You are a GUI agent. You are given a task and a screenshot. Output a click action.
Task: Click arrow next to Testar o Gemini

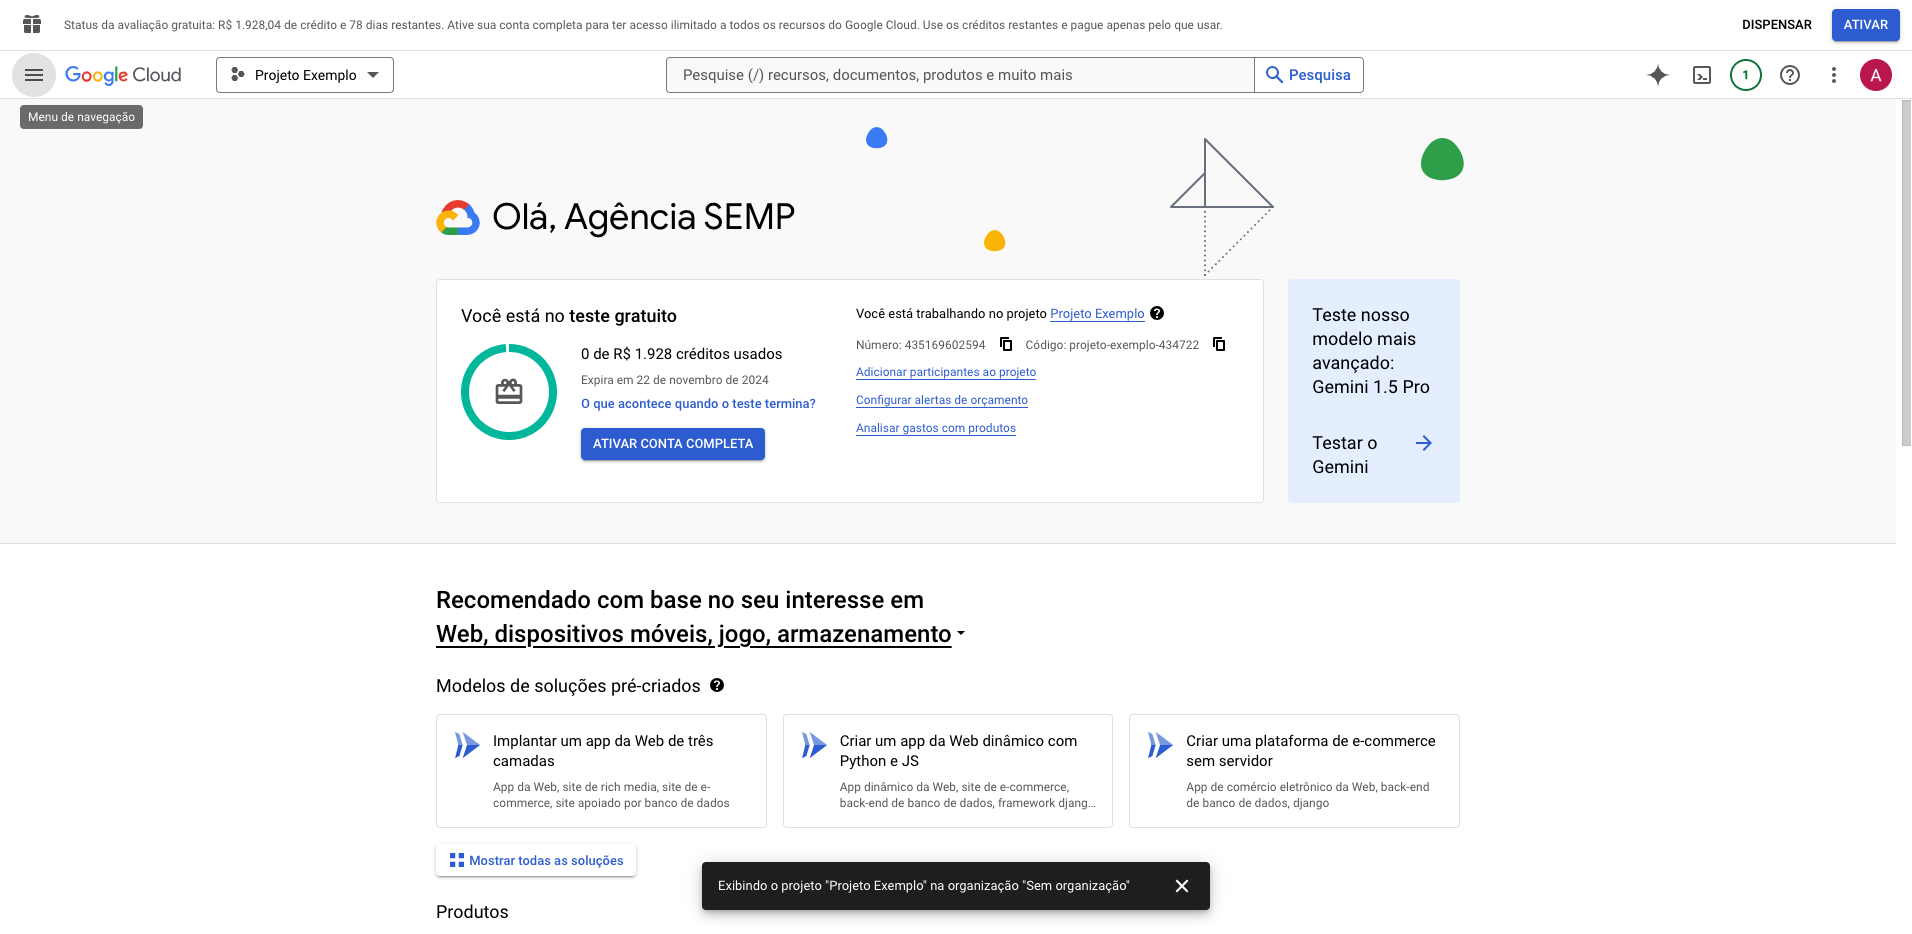point(1424,443)
